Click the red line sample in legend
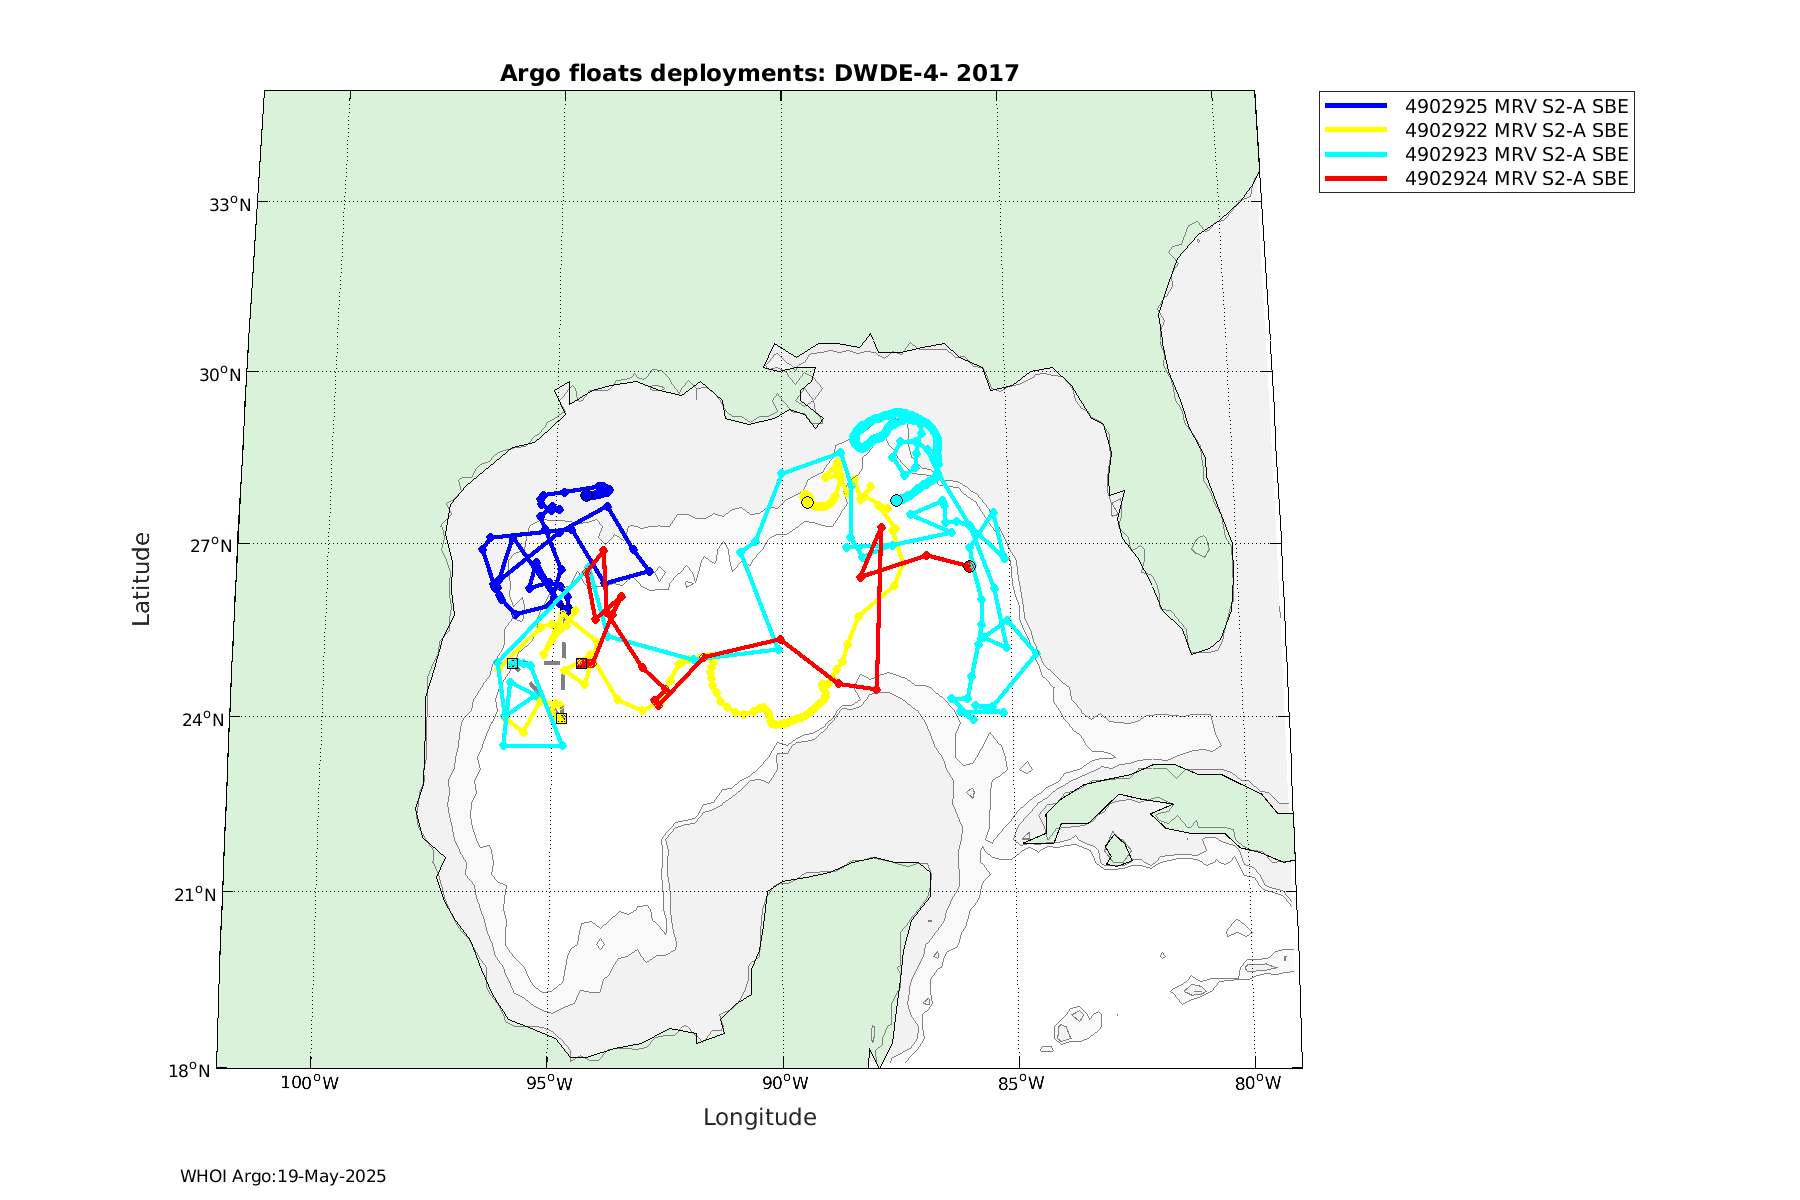Viewport: 1800px width, 1200px height. [x=1356, y=179]
